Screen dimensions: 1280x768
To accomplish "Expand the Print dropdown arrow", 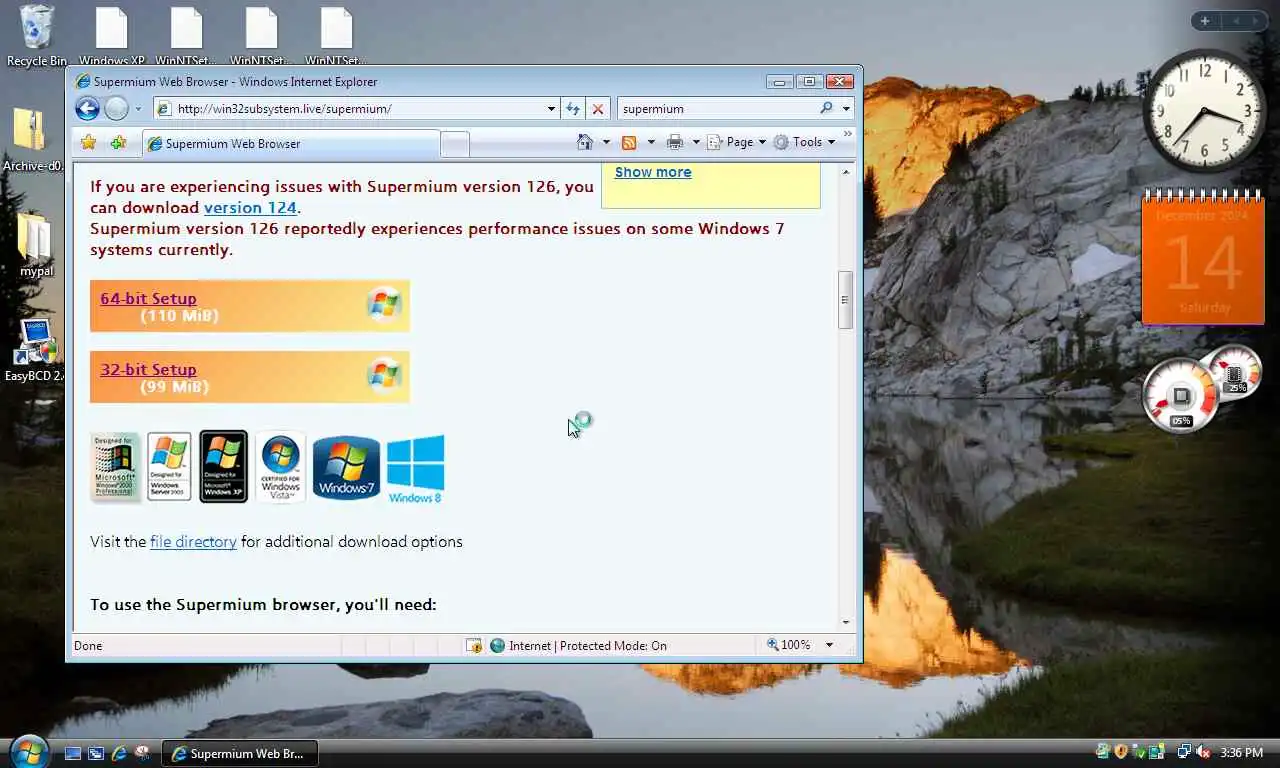I will 696,142.
